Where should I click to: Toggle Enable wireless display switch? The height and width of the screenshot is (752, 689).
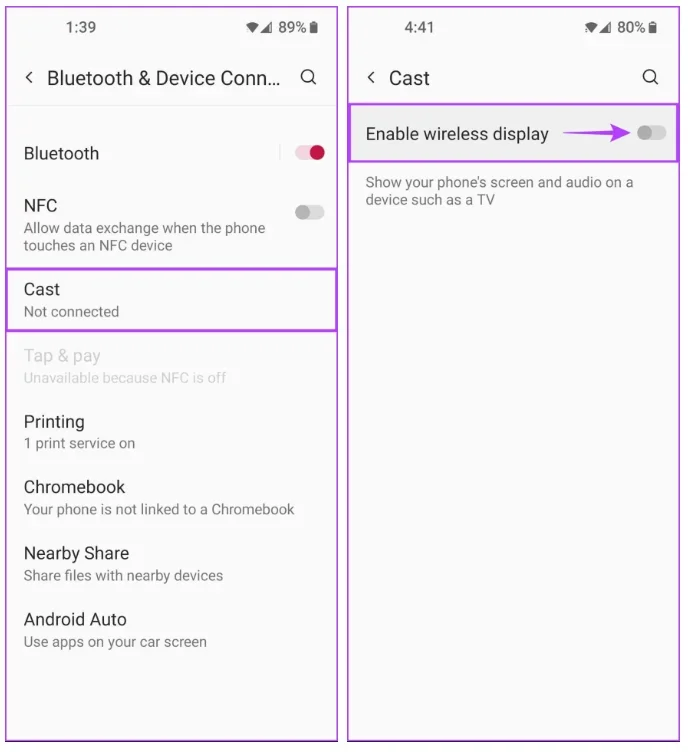pos(651,133)
